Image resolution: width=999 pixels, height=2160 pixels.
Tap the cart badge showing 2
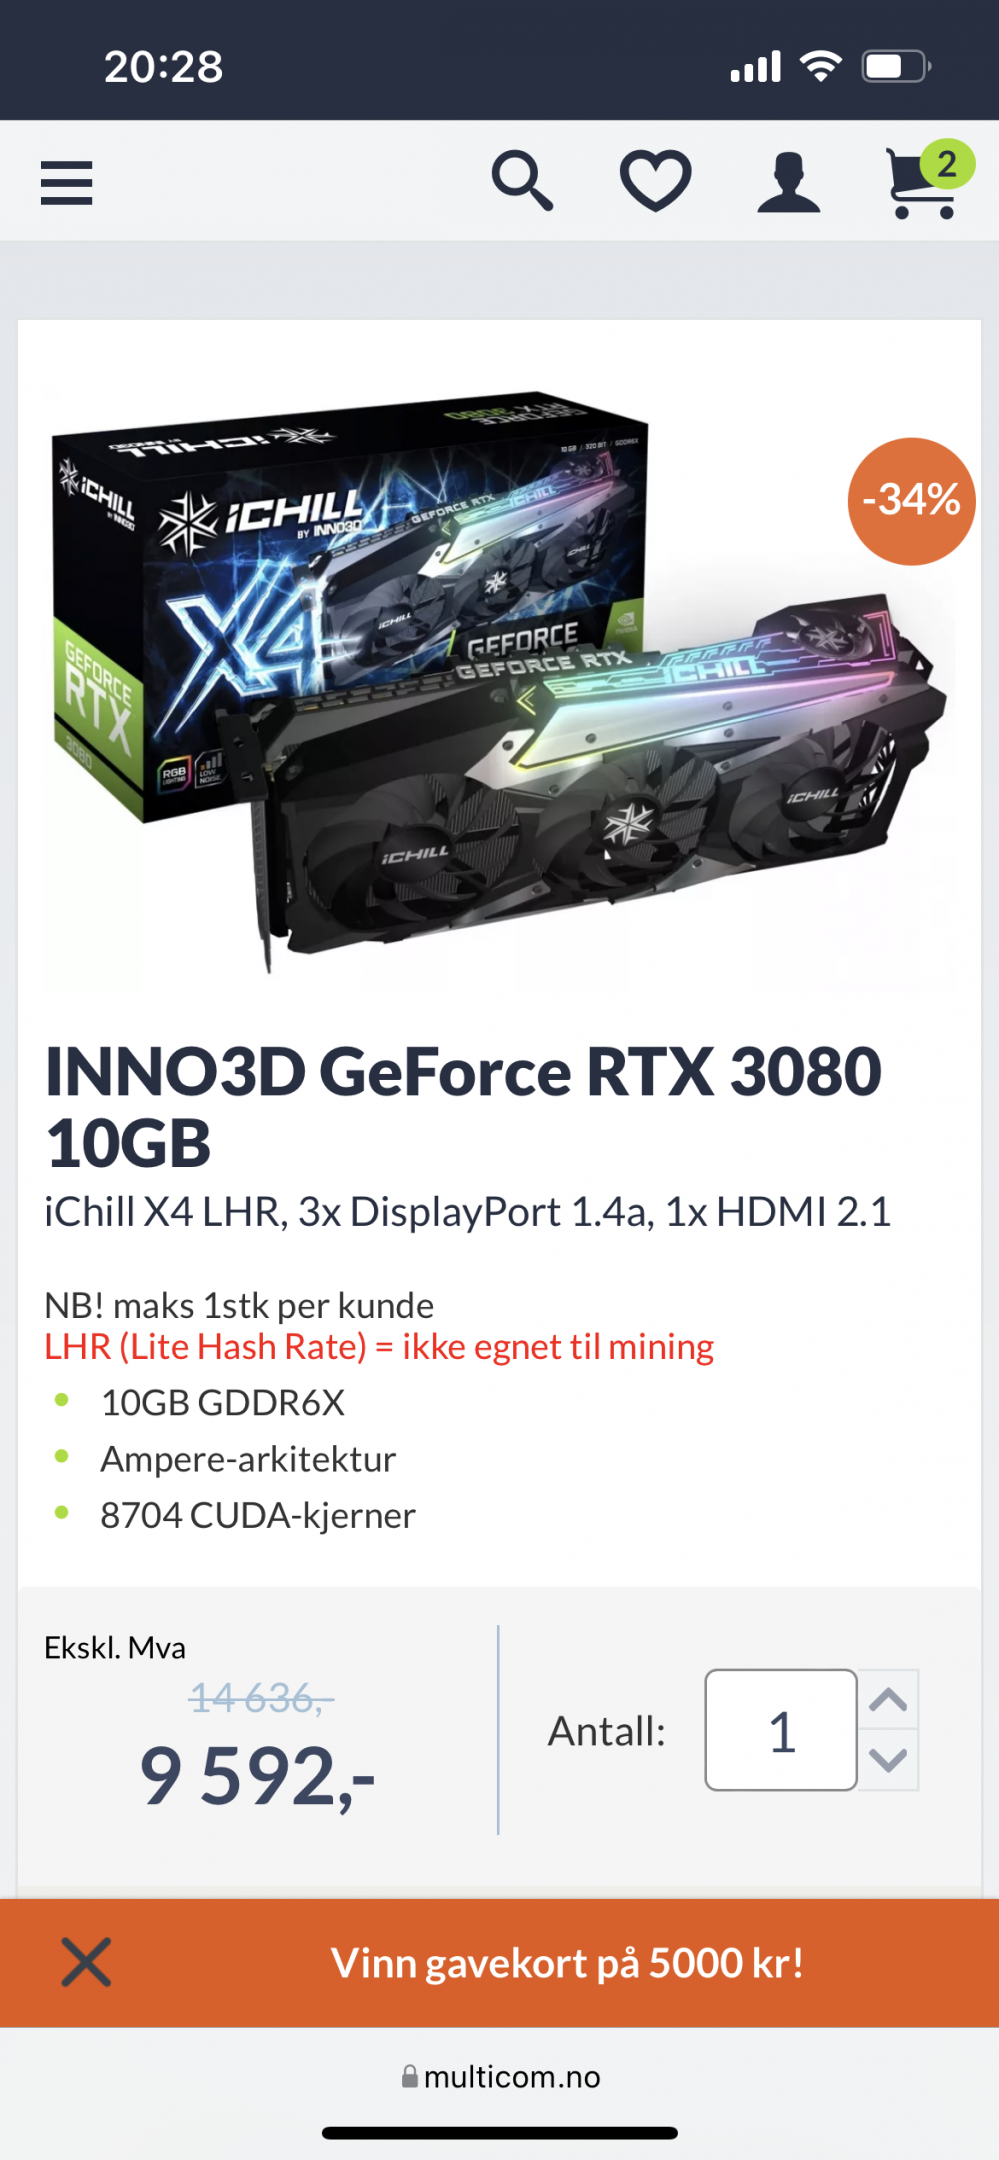coord(947,164)
